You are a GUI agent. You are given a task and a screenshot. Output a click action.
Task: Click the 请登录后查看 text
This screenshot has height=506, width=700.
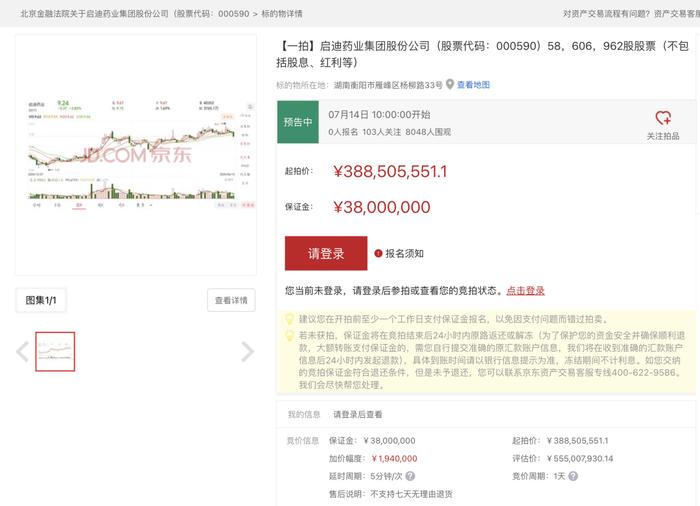click(358, 414)
